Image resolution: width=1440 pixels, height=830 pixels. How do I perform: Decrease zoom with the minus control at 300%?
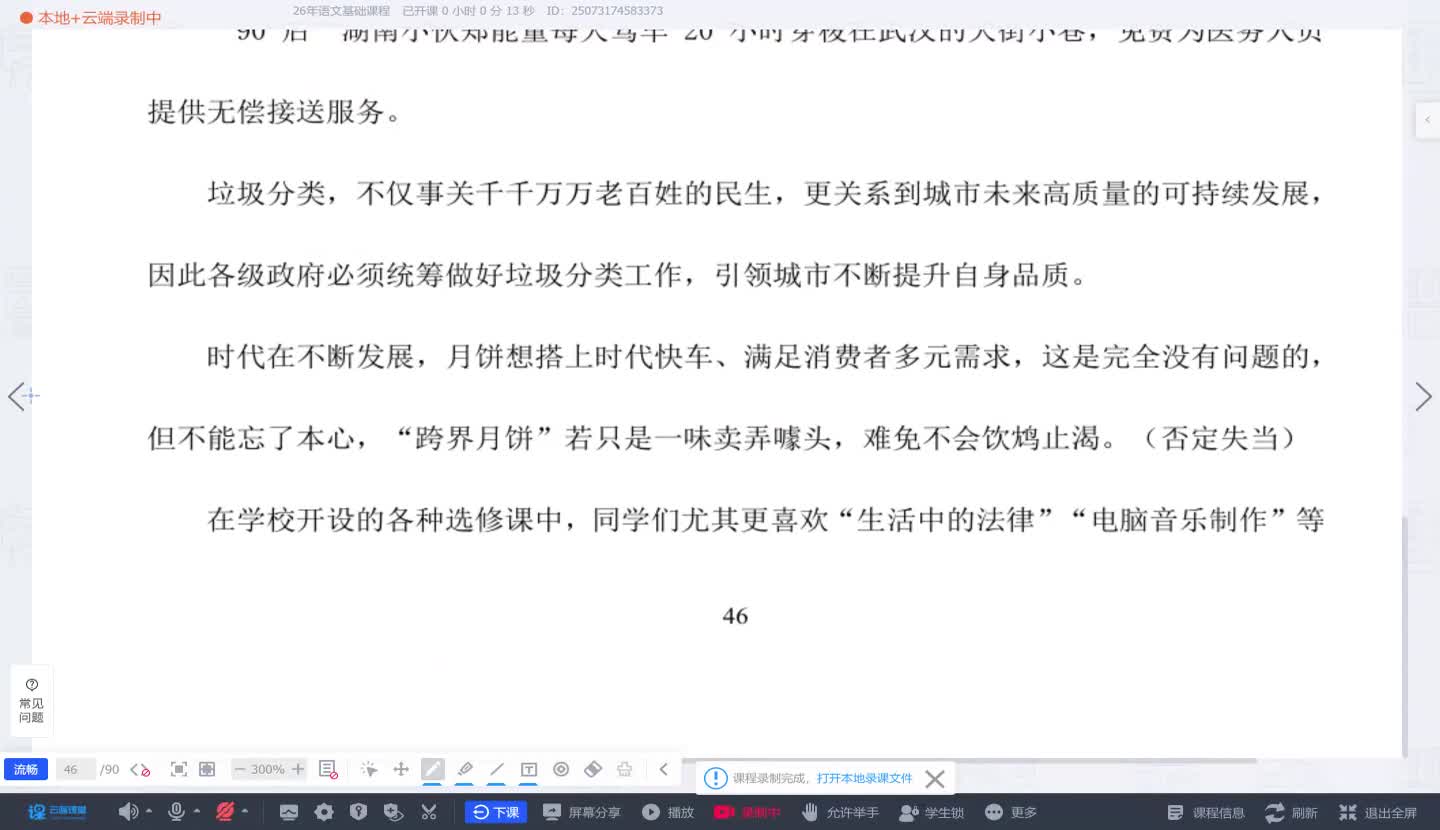pos(240,768)
